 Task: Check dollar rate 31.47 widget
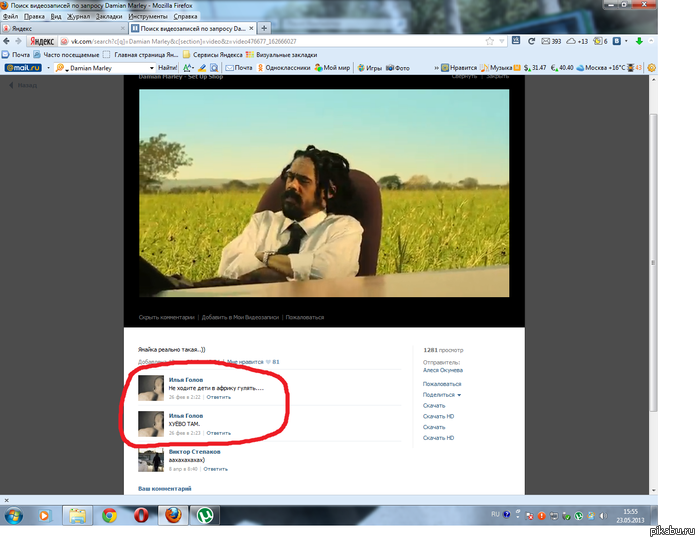point(535,68)
